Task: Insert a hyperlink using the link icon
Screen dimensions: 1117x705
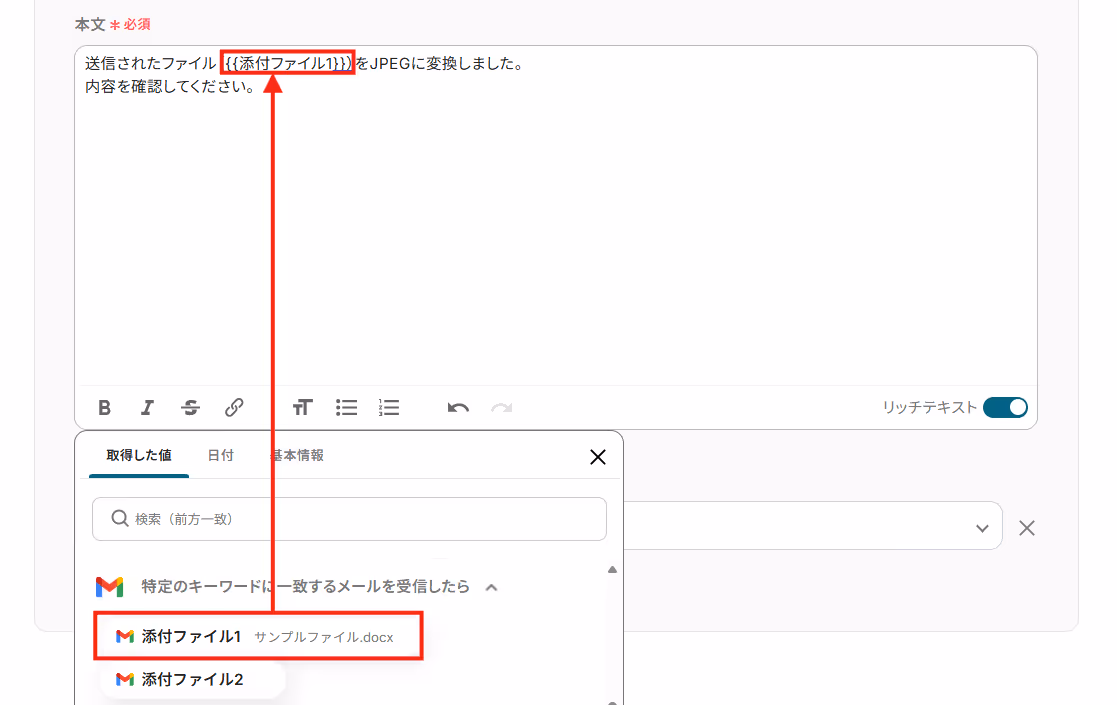Action: (234, 407)
